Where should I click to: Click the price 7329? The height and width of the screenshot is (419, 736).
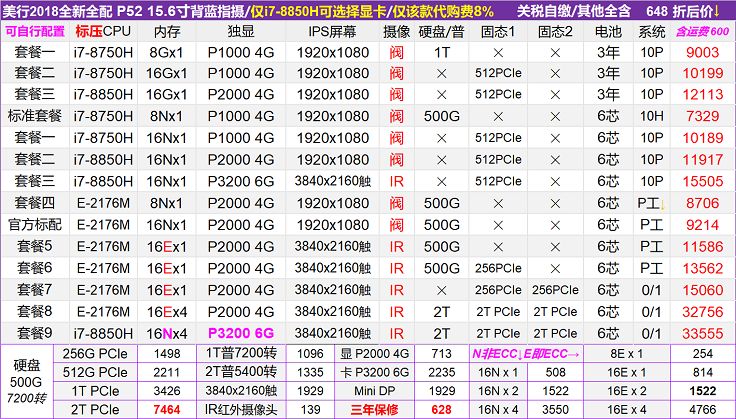click(x=703, y=116)
